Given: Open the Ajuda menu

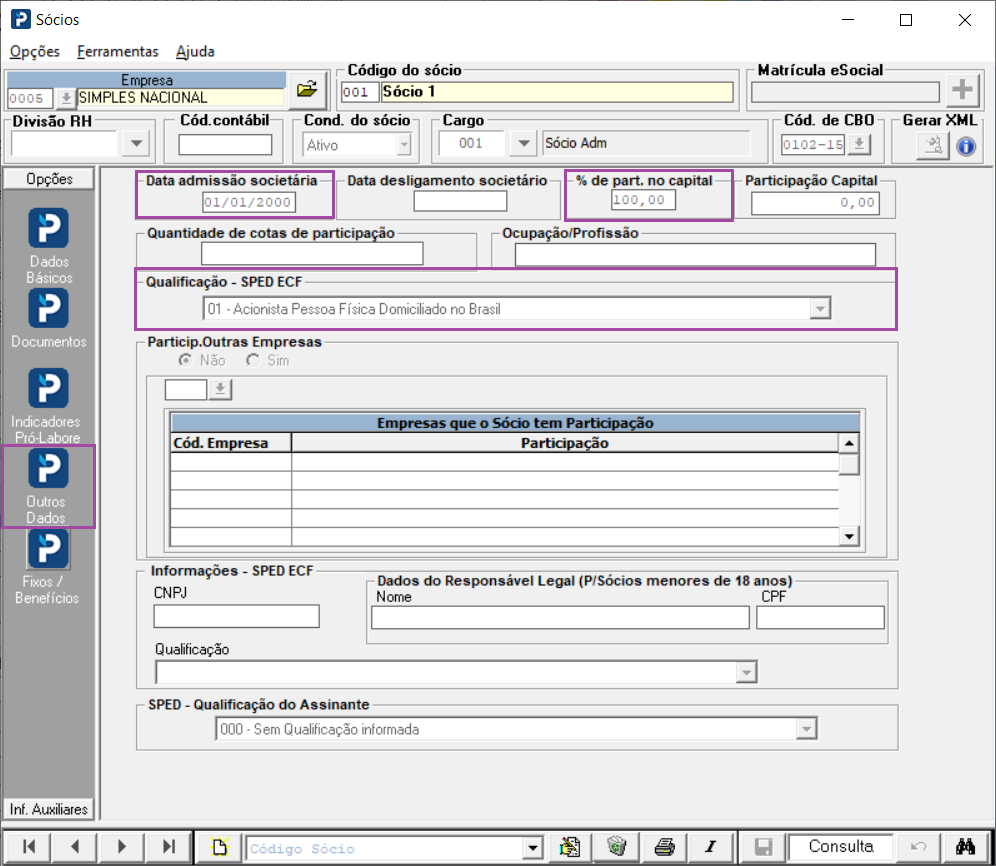Looking at the screenshot, I should pos(195,51).
